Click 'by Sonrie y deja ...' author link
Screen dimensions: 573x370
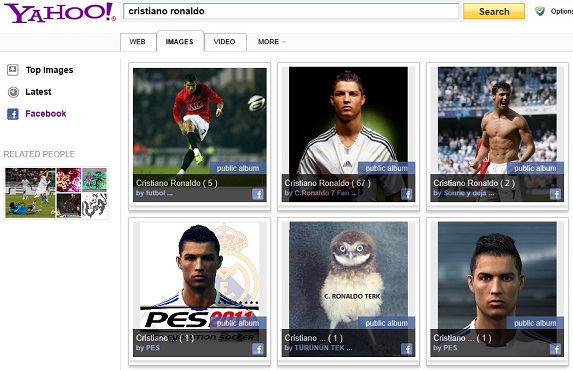(464, 193)
